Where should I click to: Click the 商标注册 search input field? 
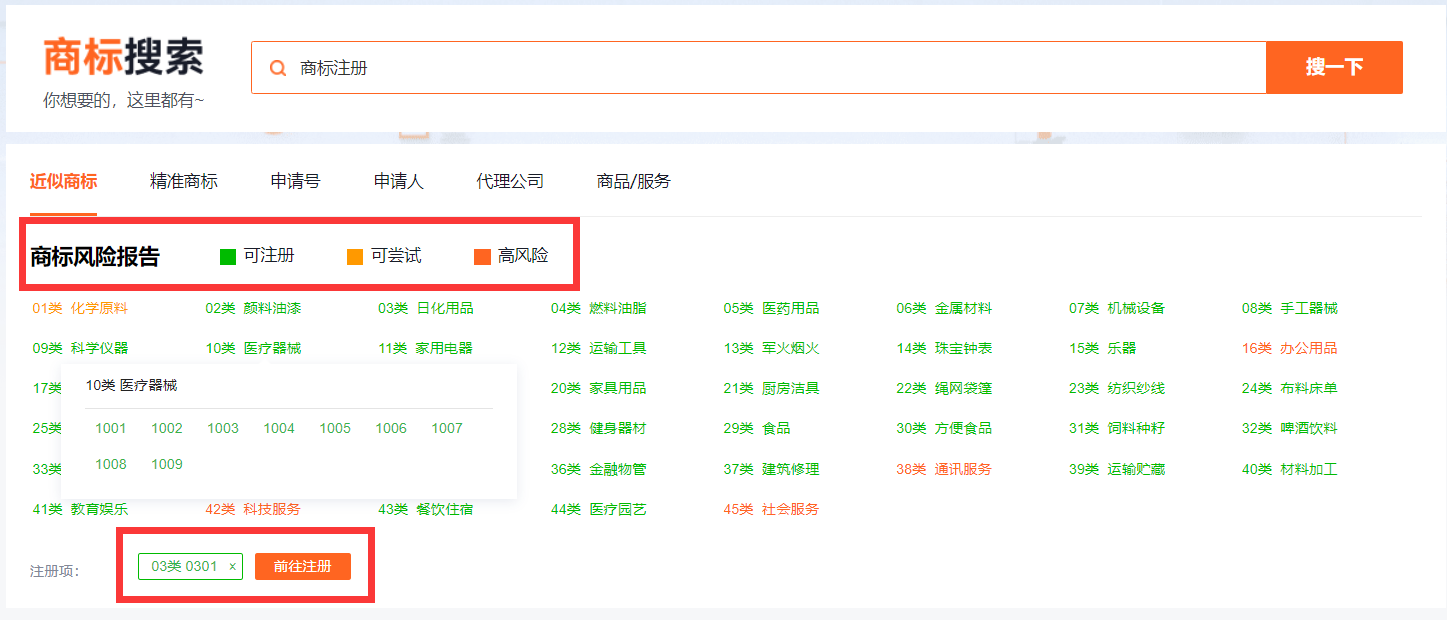[x=758, y=68]
